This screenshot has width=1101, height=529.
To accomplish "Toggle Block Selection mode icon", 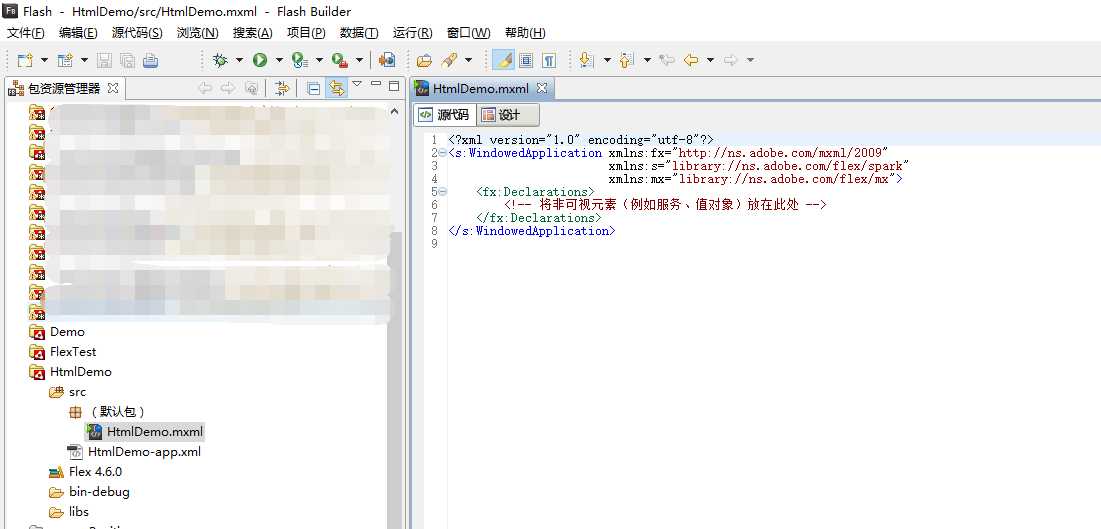I will tap(526, 60).
